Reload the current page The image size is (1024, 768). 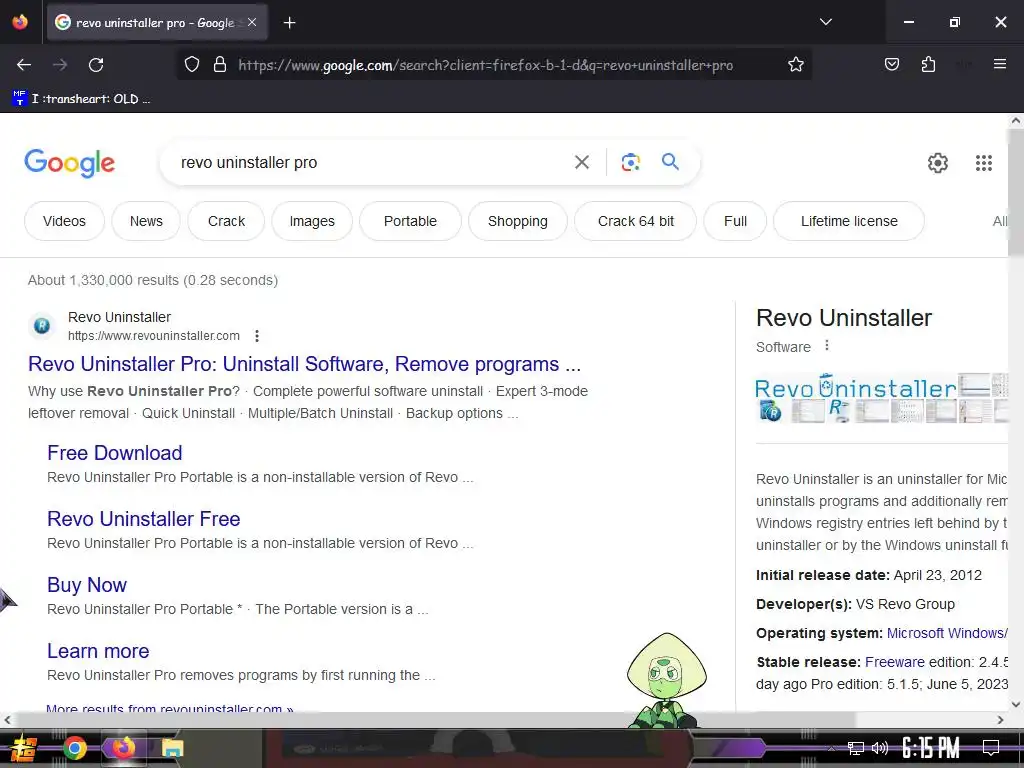click(96, 65)
